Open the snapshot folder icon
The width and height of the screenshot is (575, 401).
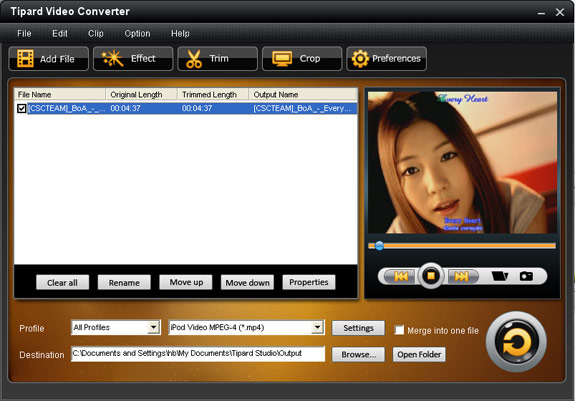500,276
